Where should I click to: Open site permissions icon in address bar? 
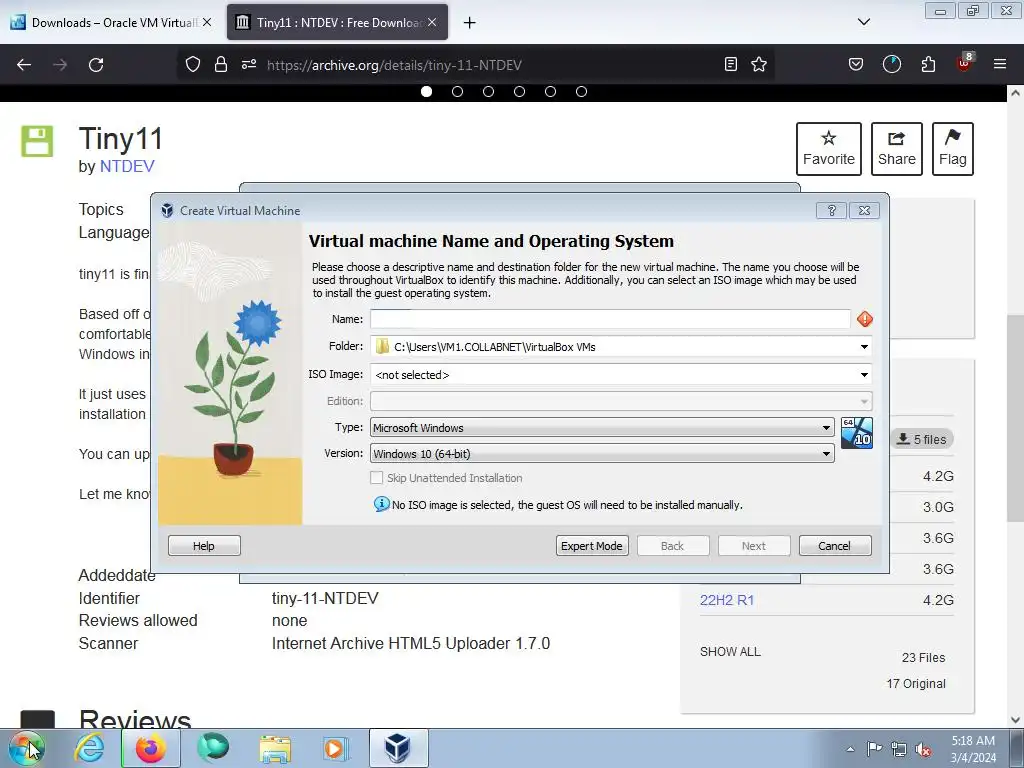click(x=249, y=64)
